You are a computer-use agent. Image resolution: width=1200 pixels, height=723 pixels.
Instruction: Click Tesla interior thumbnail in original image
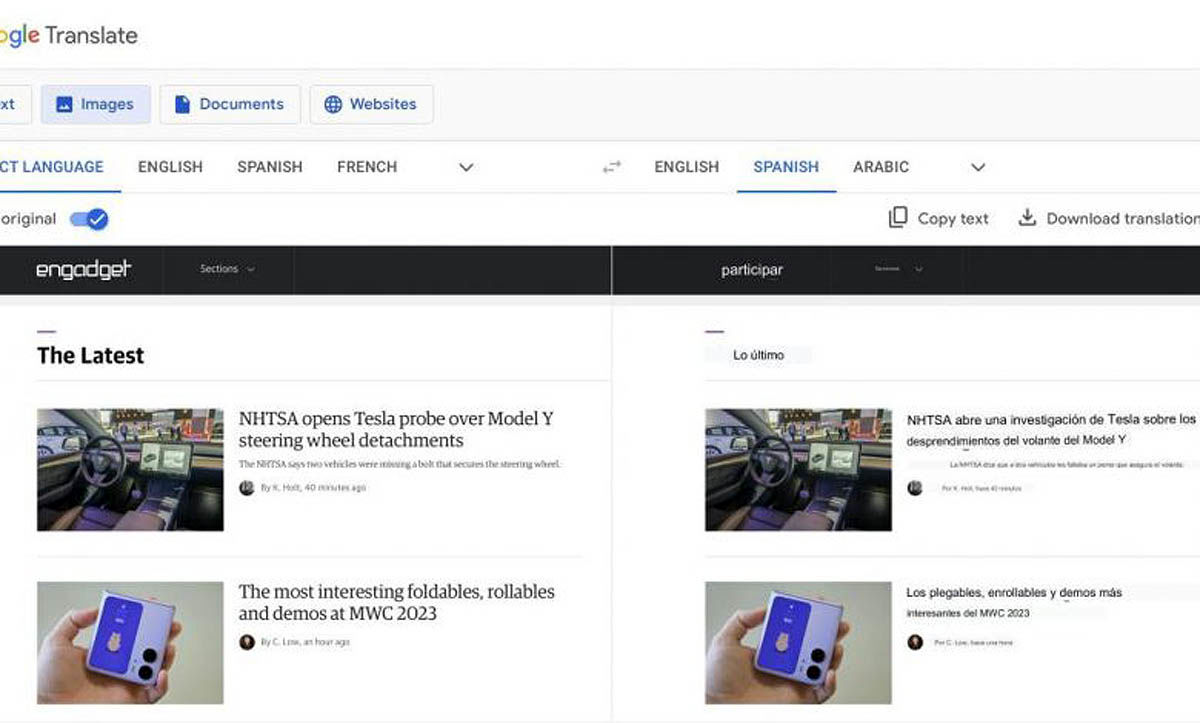(130, 469)
